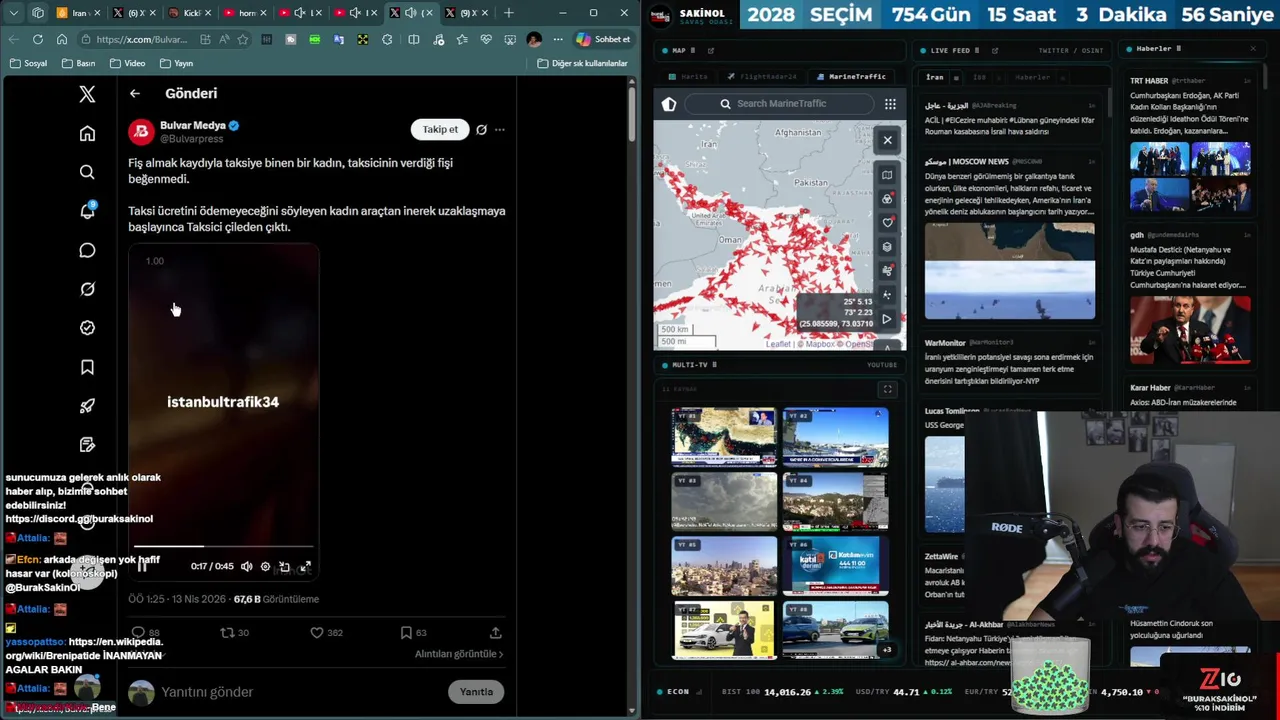Open MarineTraffic heart fleets icon
The height and width of the screenshot is (720, 1280).
887,223
